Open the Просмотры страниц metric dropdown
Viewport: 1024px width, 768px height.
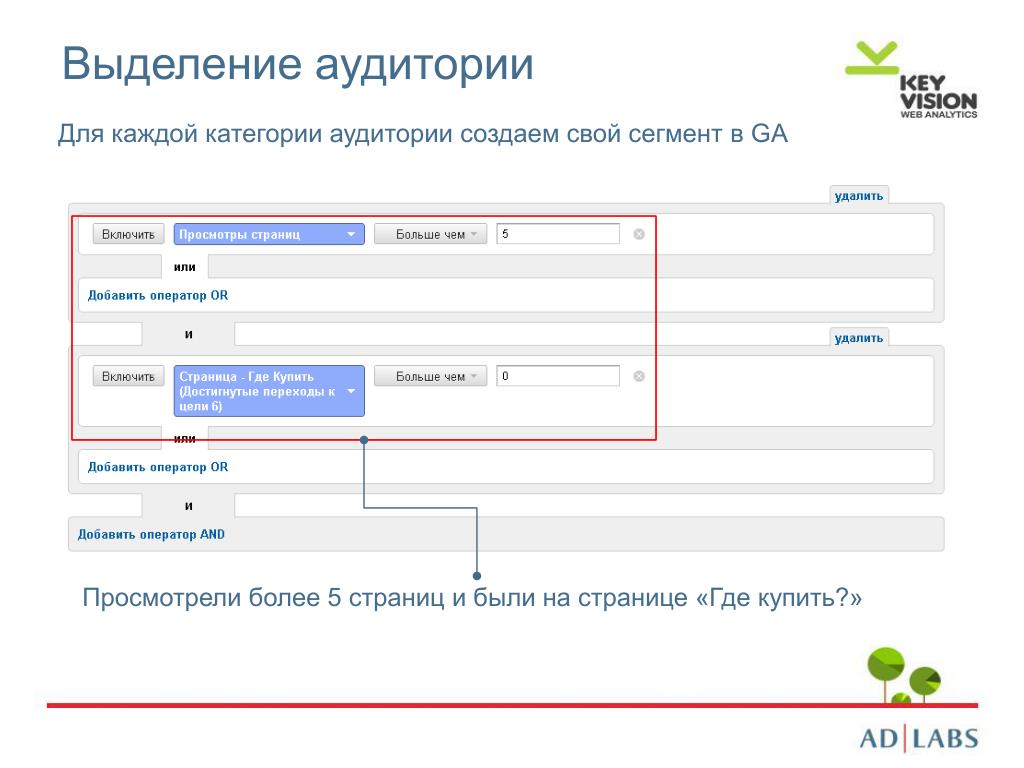coord(269,234)
